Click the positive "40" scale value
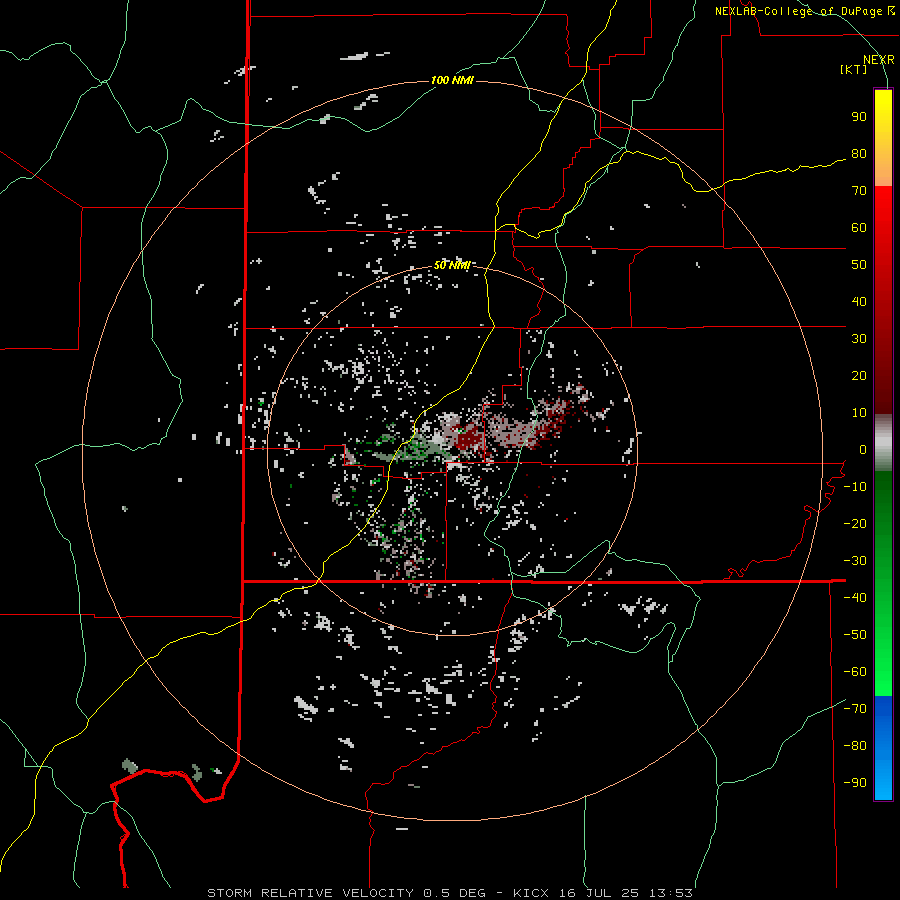 click(x=859, y=302)
